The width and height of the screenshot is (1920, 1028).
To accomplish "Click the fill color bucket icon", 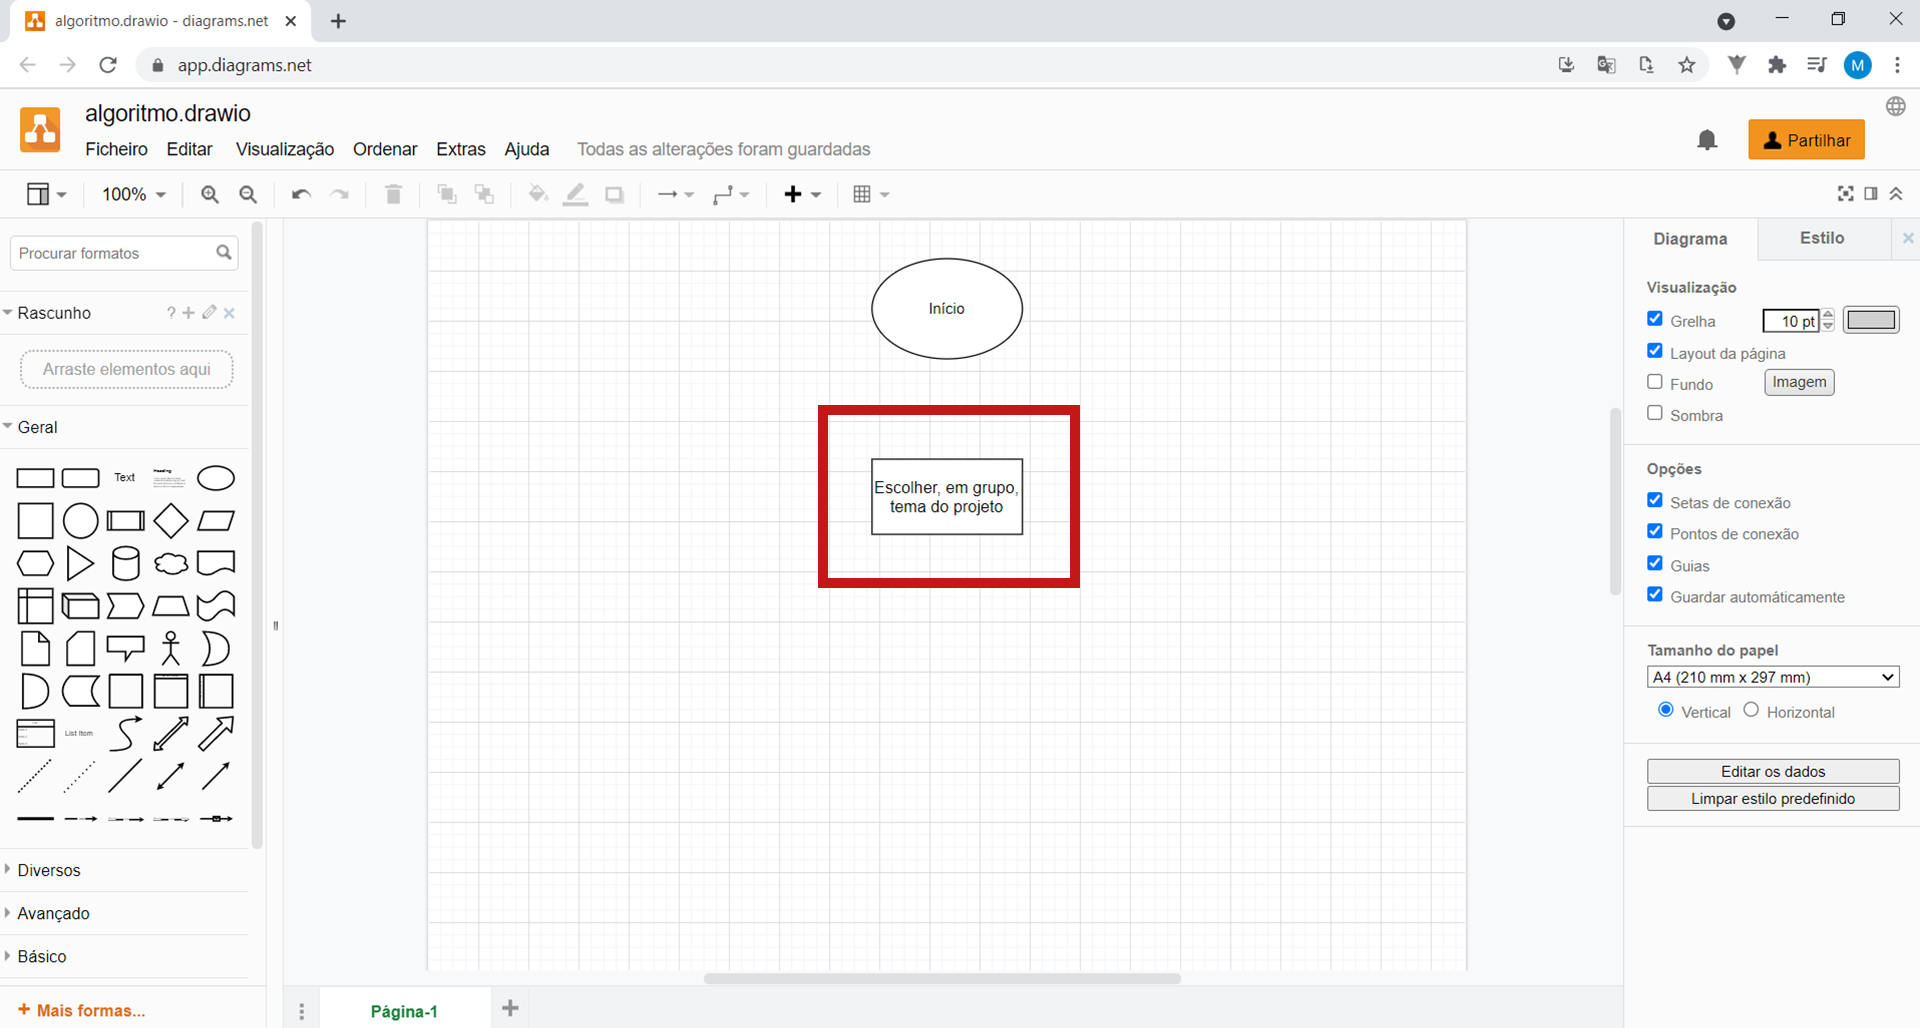I will point(537,194).
